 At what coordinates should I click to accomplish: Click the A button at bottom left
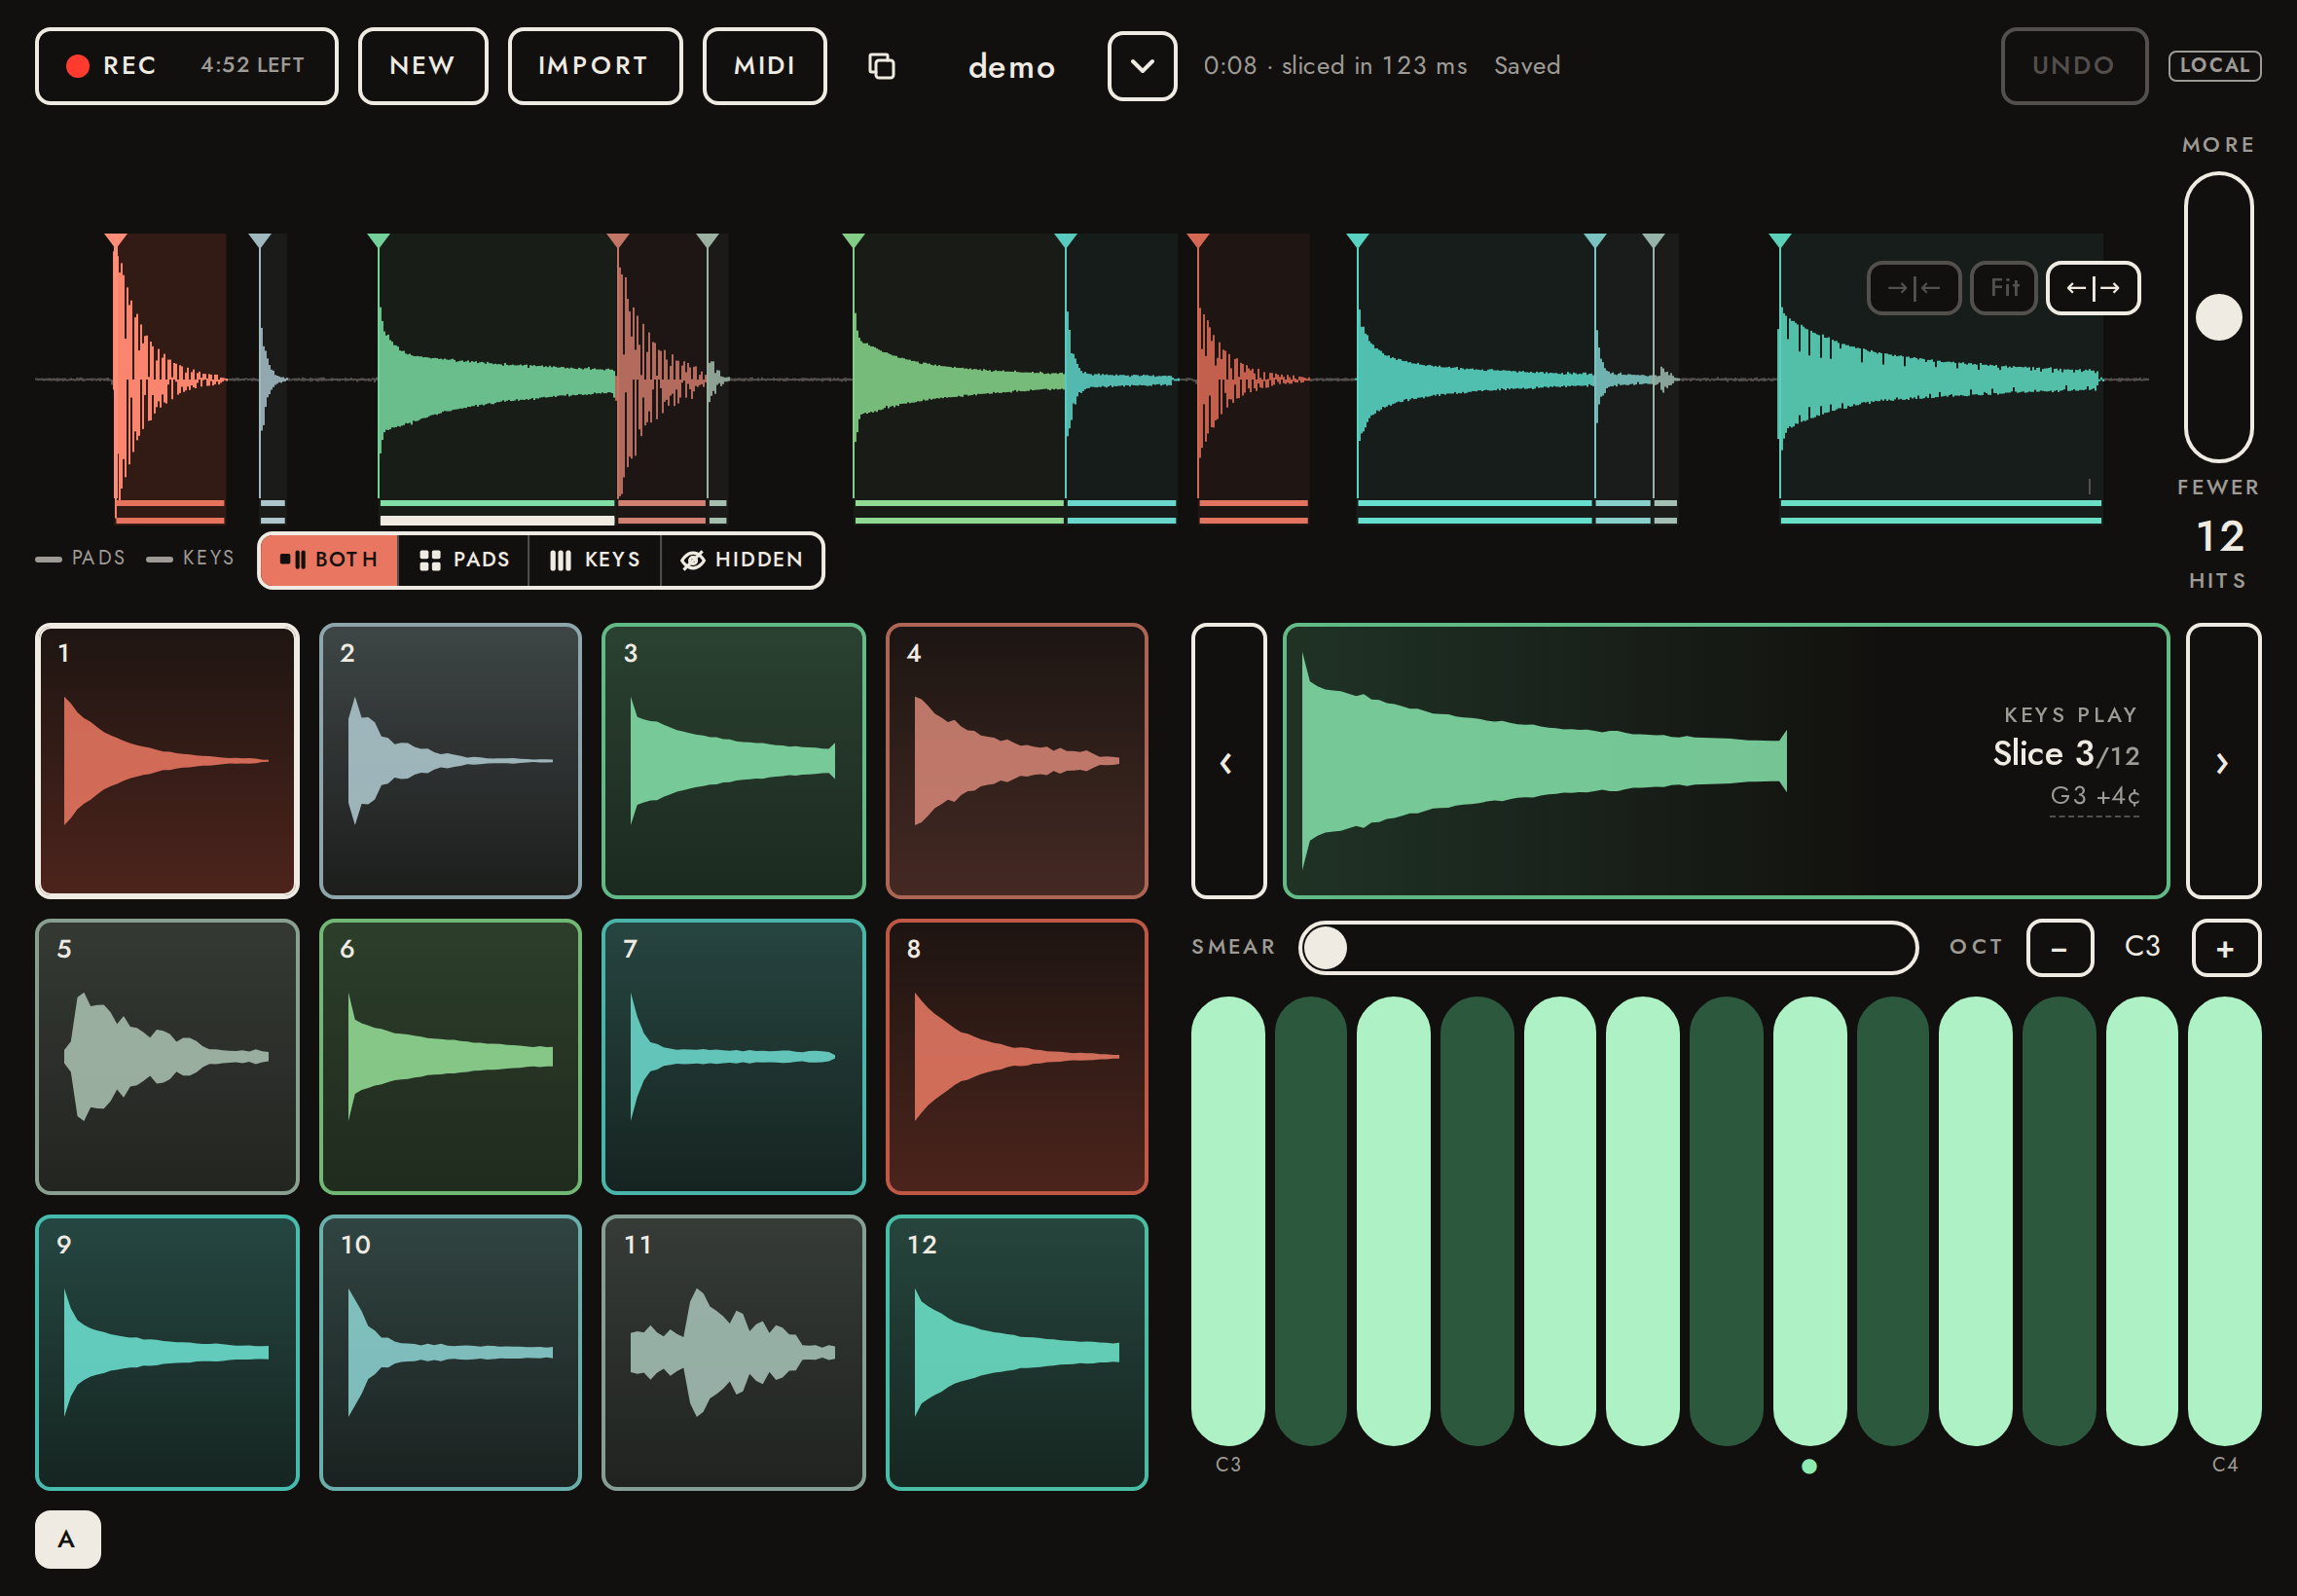(68, 1539)
